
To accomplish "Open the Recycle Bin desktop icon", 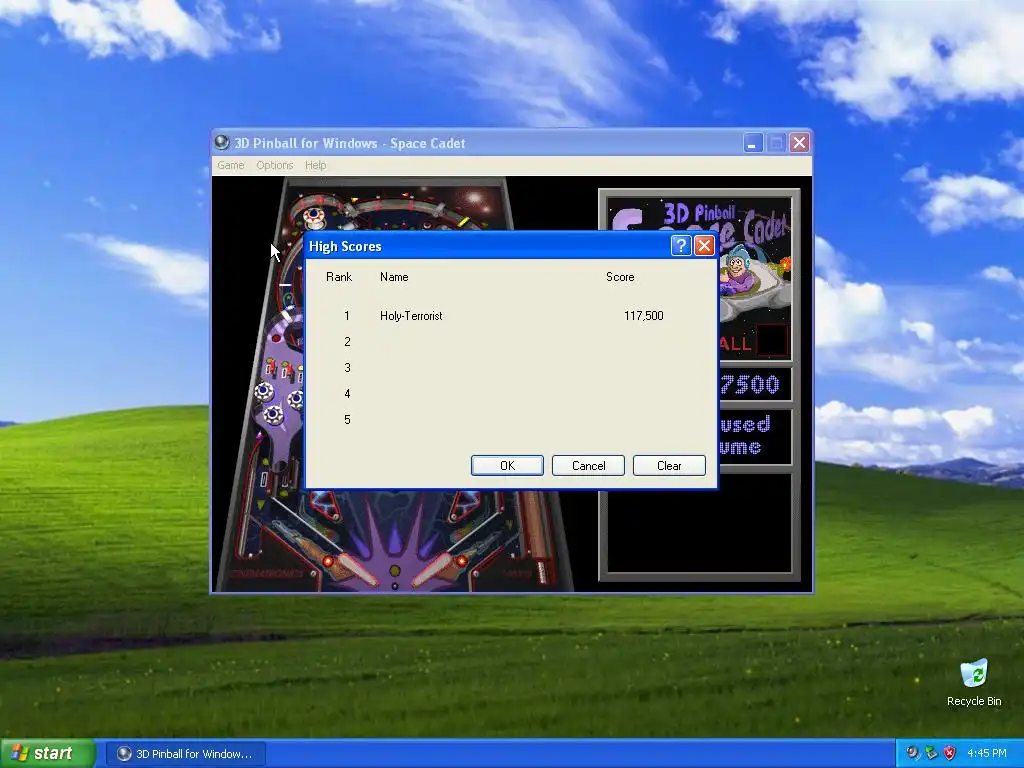I will click(974, 683).
